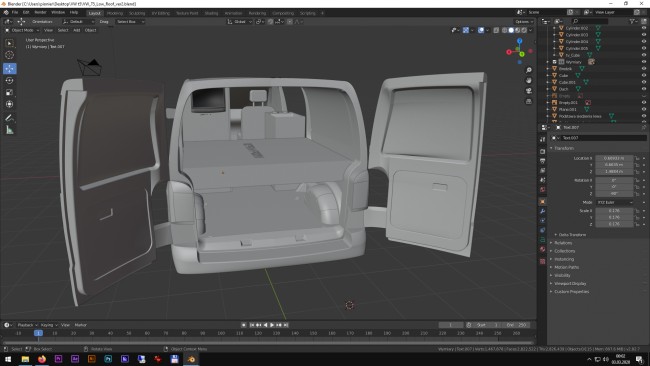650x366 pixels.
Task: Expand the Custom Properties panel
Action: click(x=571, y=291)
